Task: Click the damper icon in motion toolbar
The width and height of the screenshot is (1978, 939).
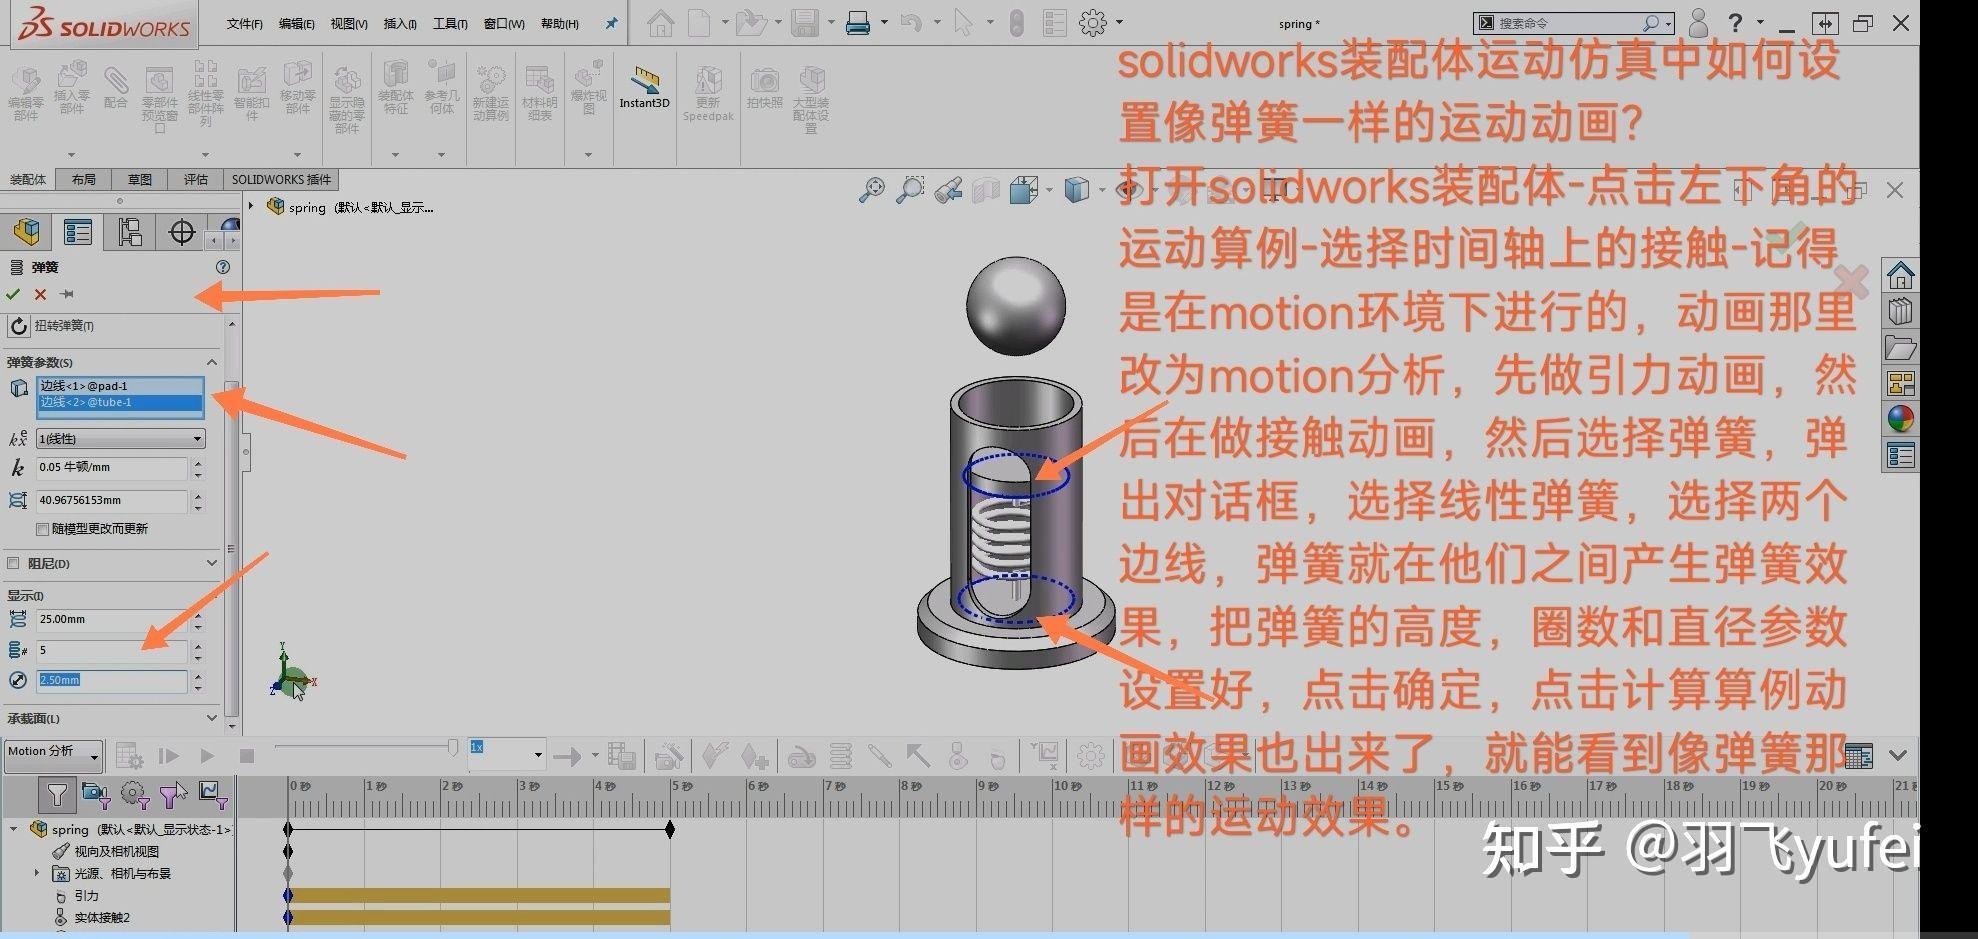Action: 879,757
